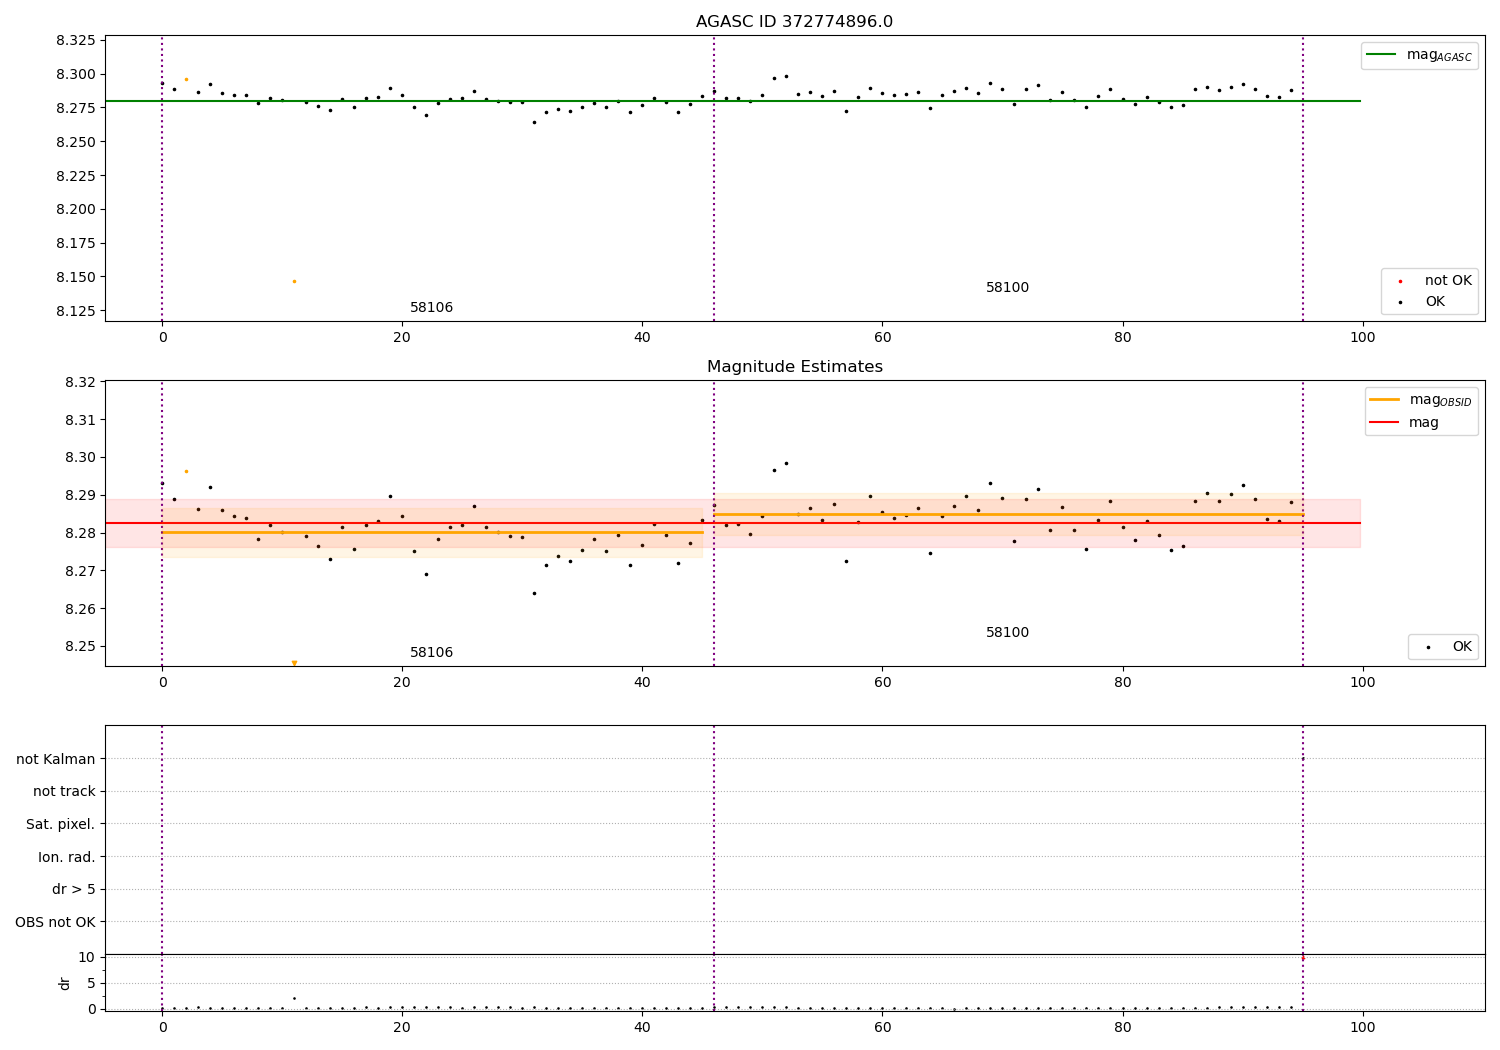This screenshot has width=1500, height=1050.
Task: Select the mag AGASC legend entry
Action: point(1419,55)
